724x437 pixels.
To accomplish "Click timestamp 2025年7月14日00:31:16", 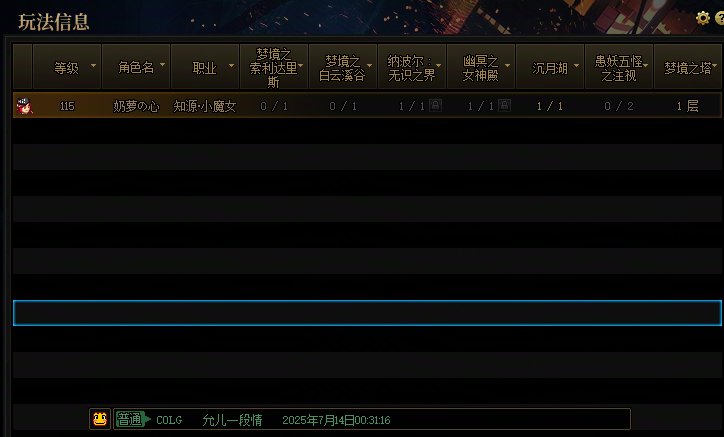I will coord(336,420).
